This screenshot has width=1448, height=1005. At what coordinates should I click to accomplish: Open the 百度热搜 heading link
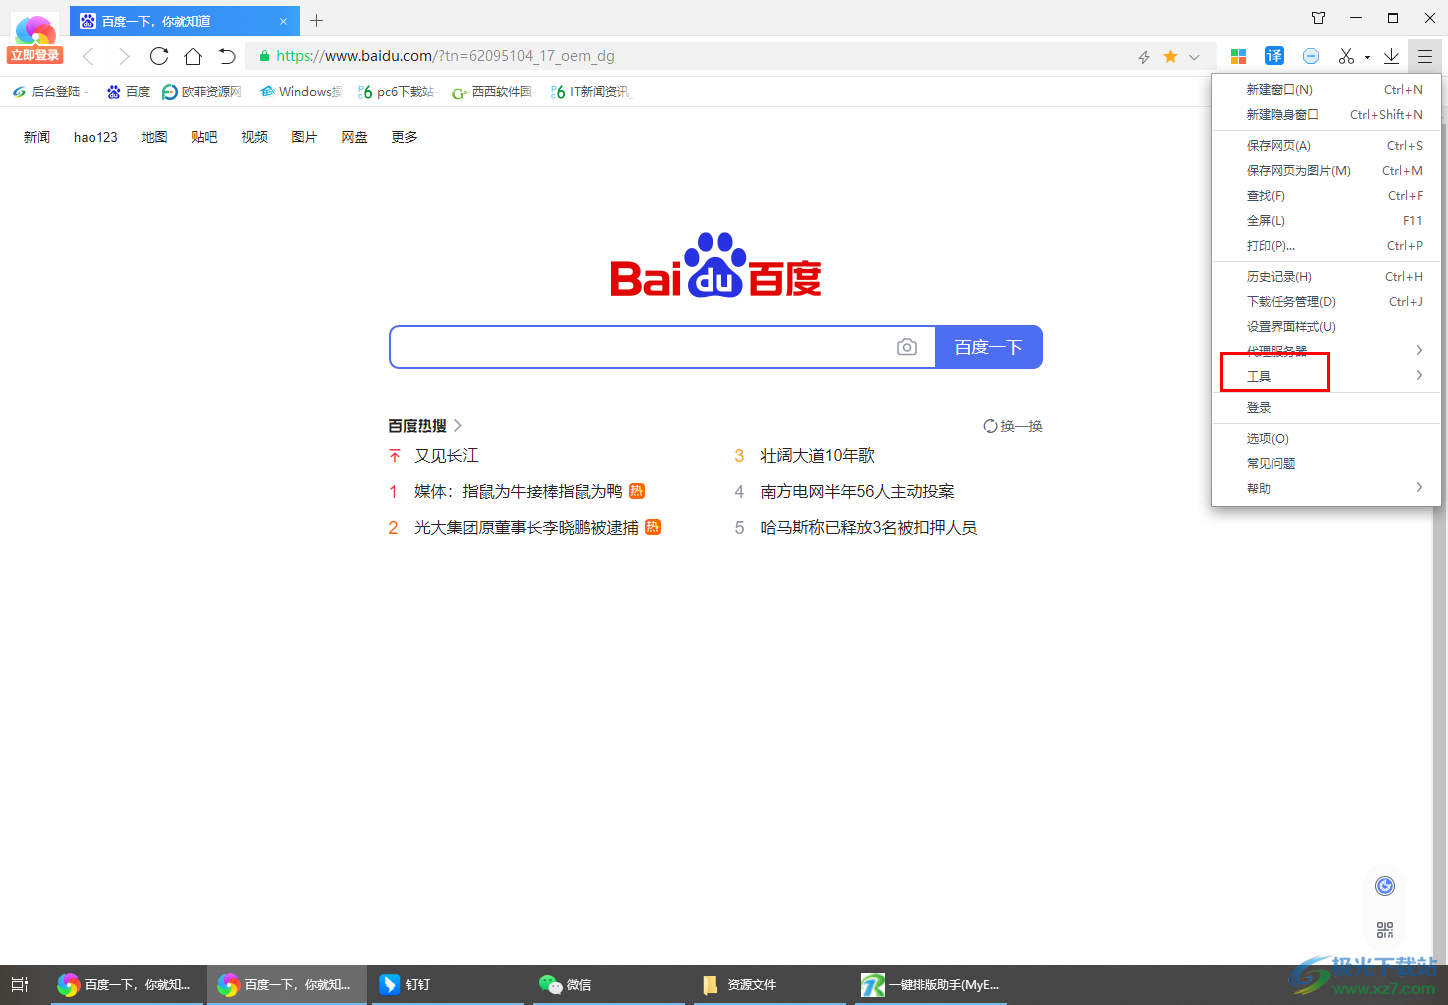coord(425,426)
